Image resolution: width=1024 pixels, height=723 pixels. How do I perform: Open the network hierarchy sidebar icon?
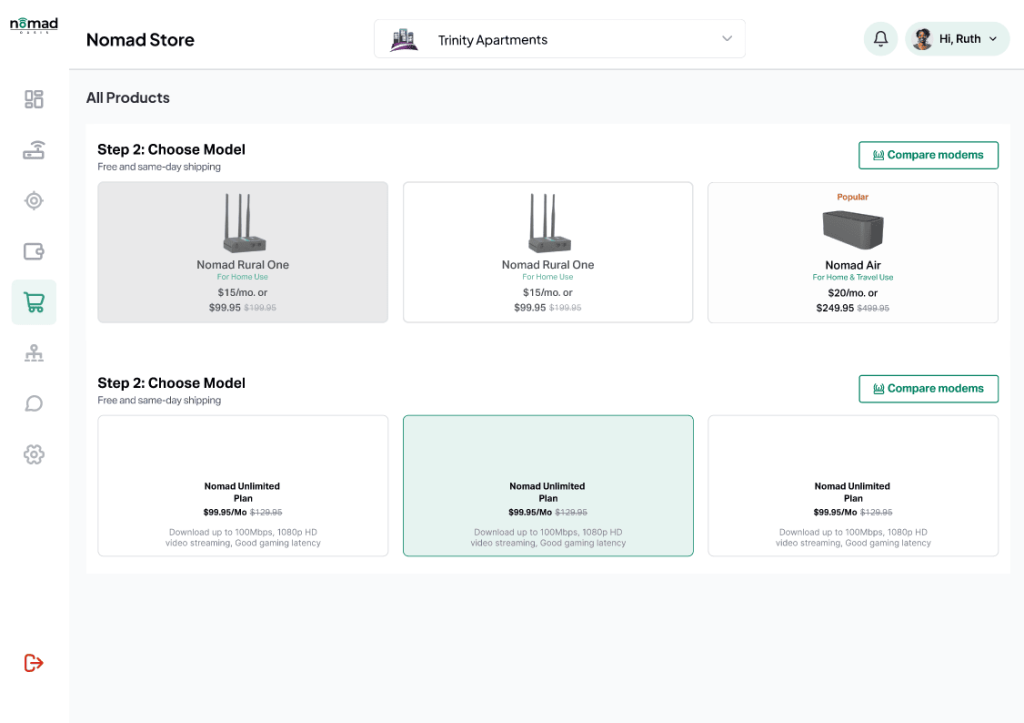tap(33, 352)
